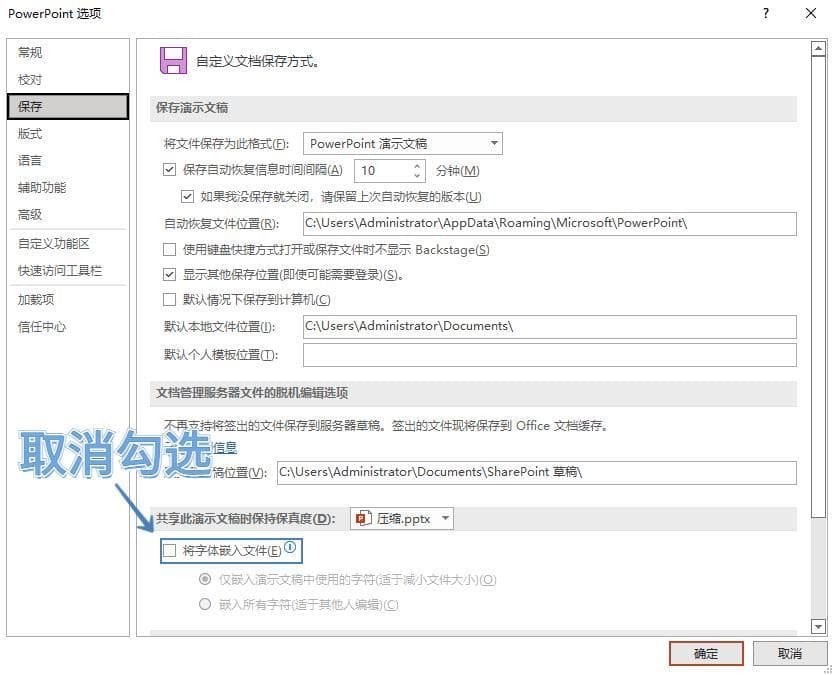Enable 默认情况下保存到计算机 checkbox

169,299
